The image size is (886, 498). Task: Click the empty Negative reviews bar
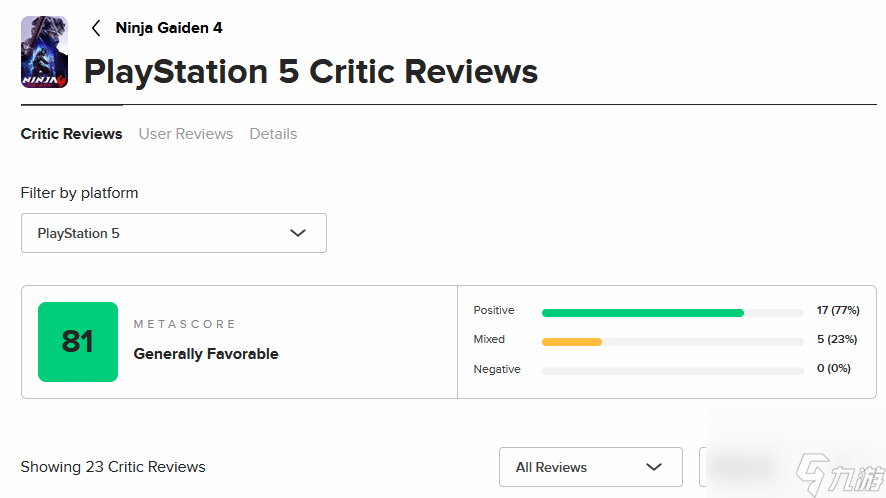point(672,371)
